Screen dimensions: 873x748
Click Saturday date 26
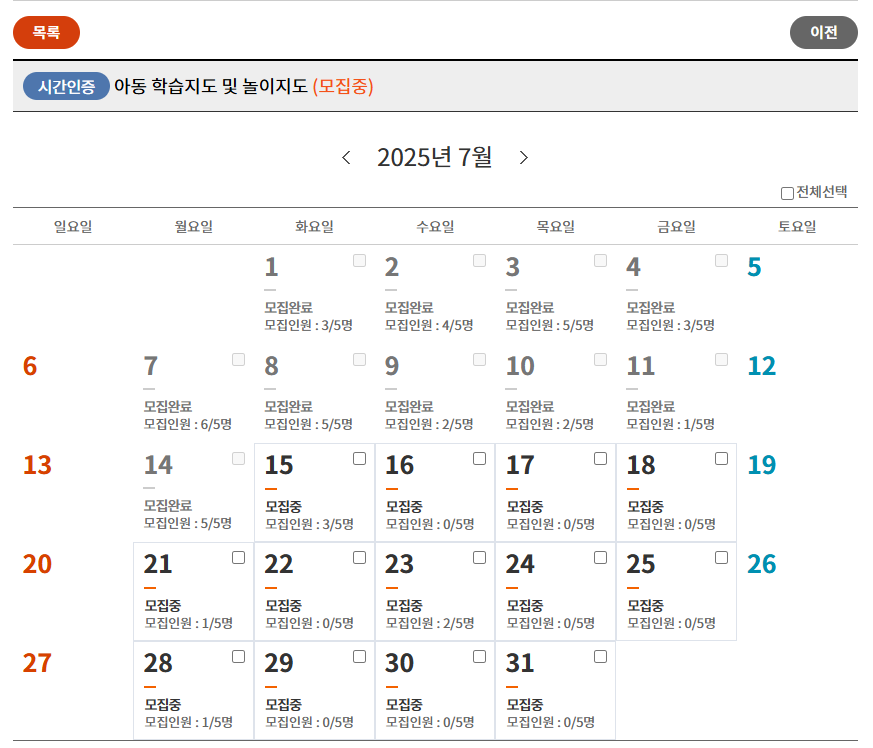(x=761, y=564)
